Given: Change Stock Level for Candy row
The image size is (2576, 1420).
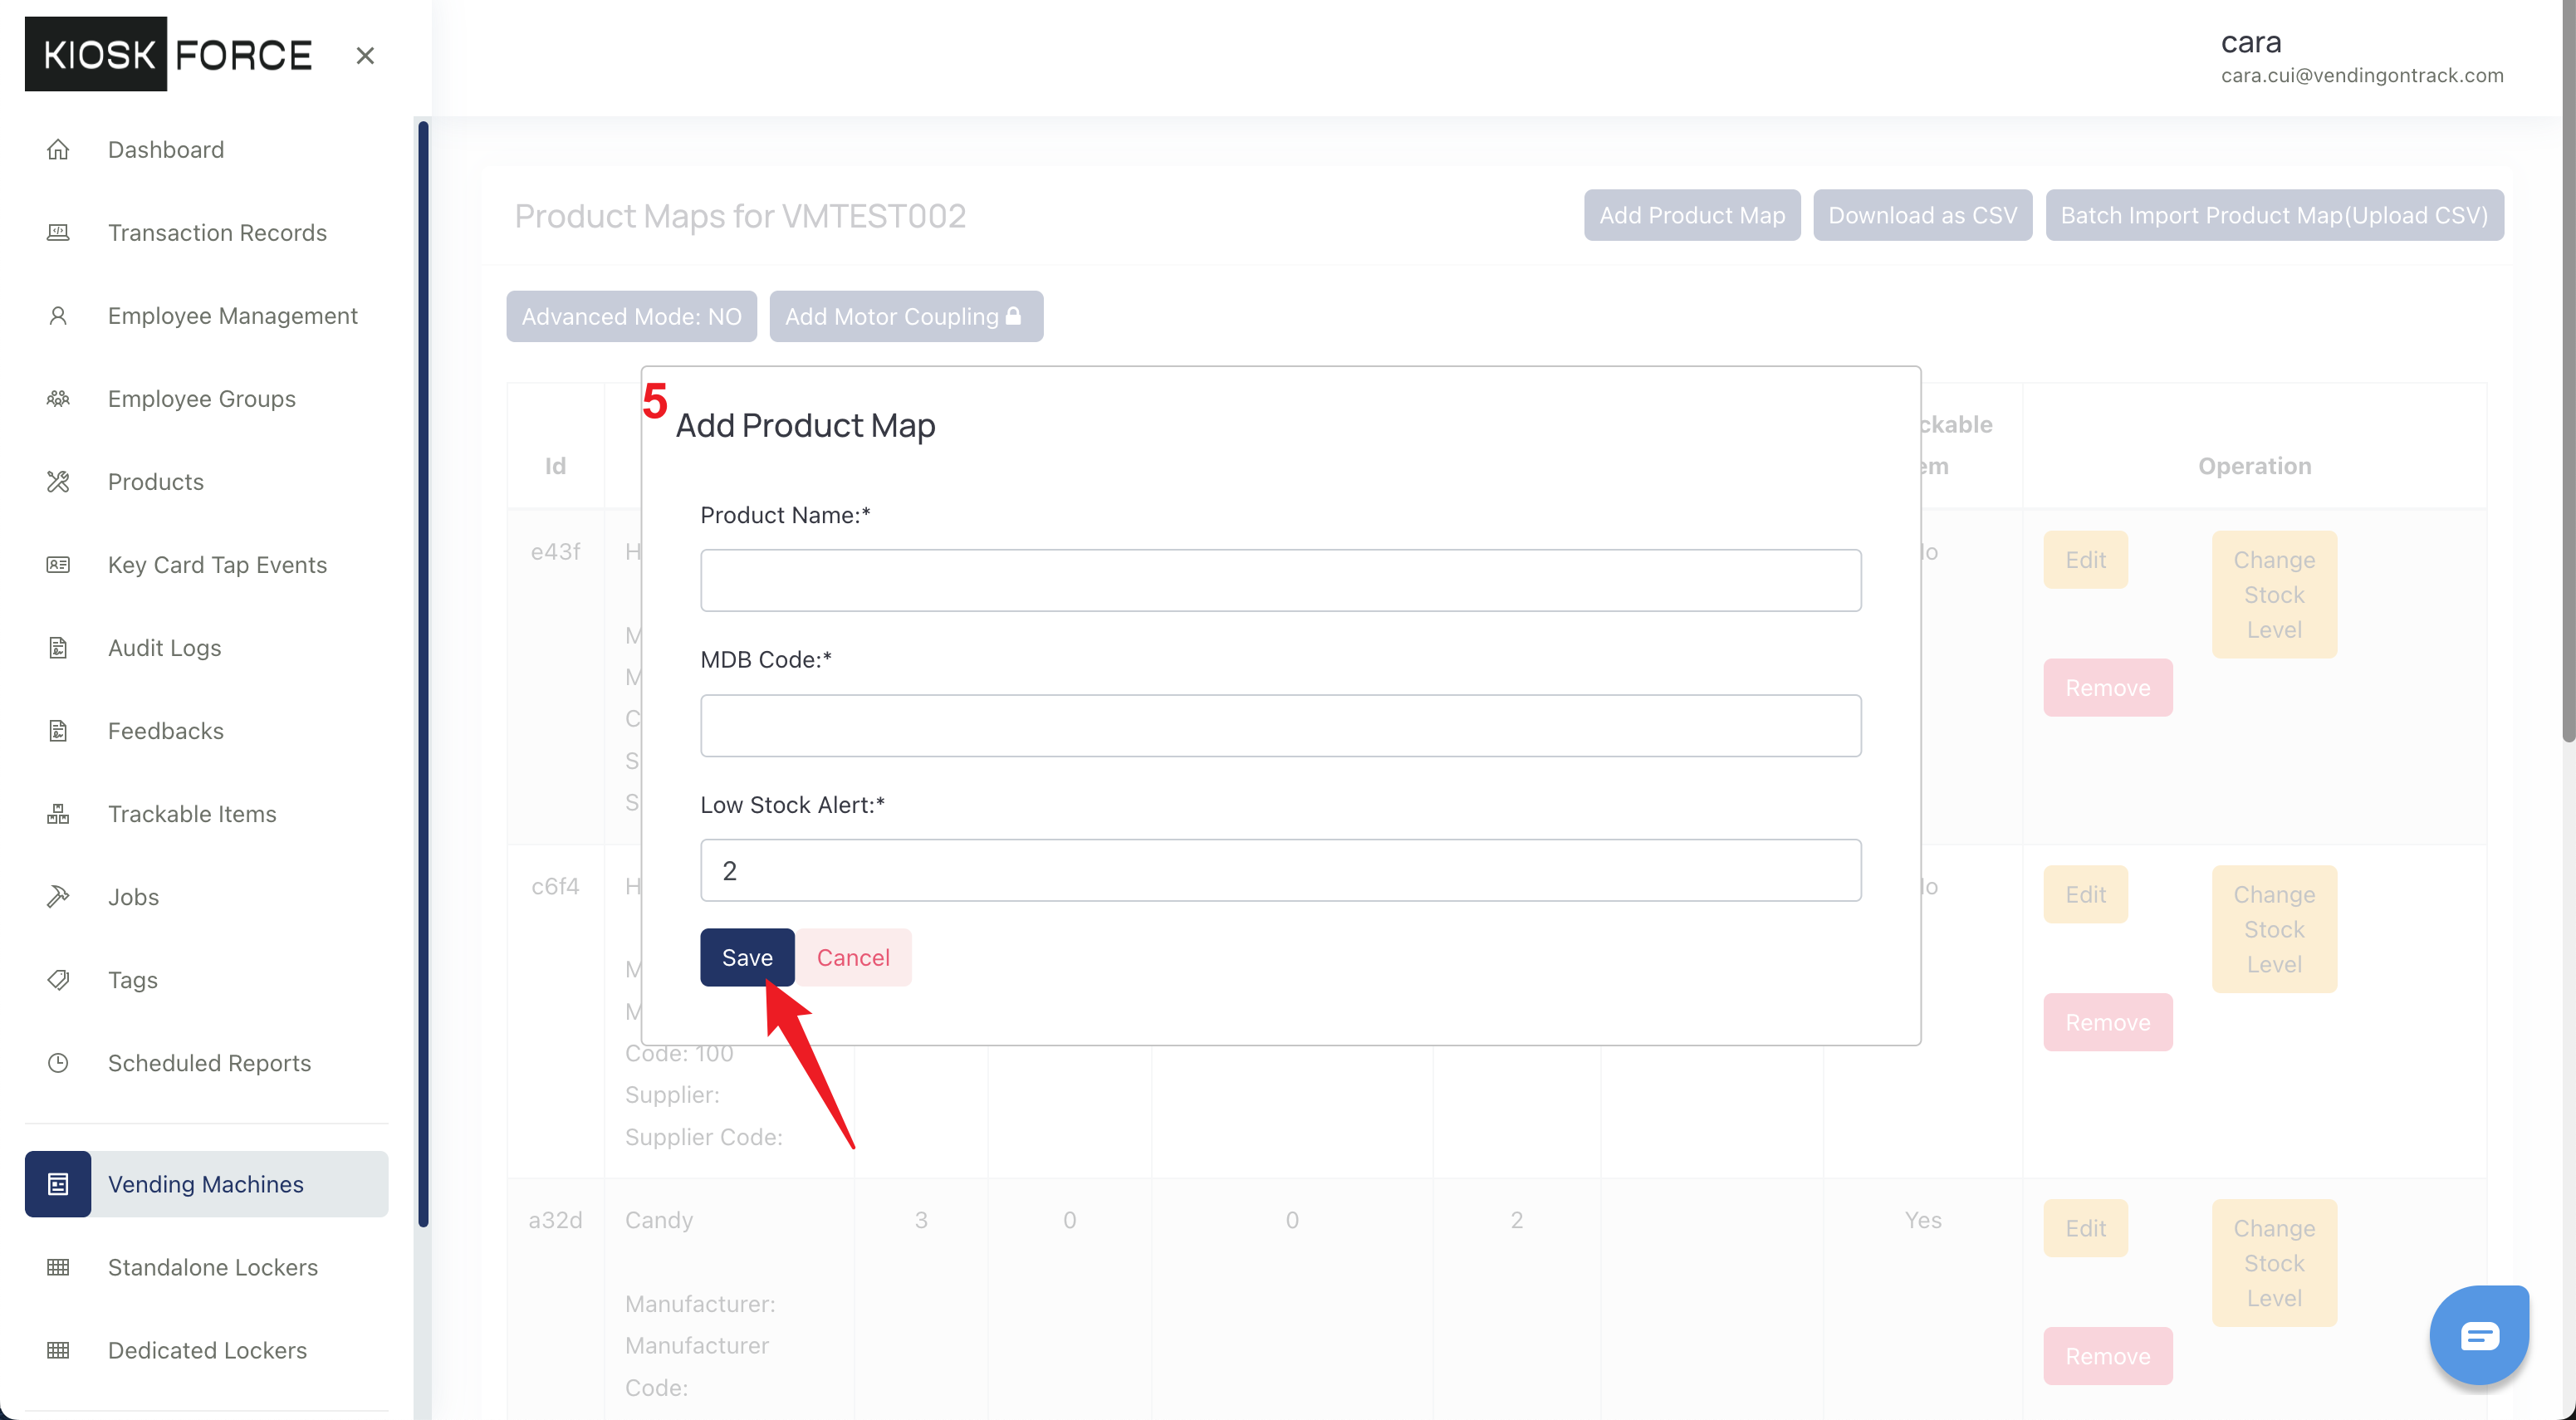Looking at the screenshot, I should [2274, 1262].
